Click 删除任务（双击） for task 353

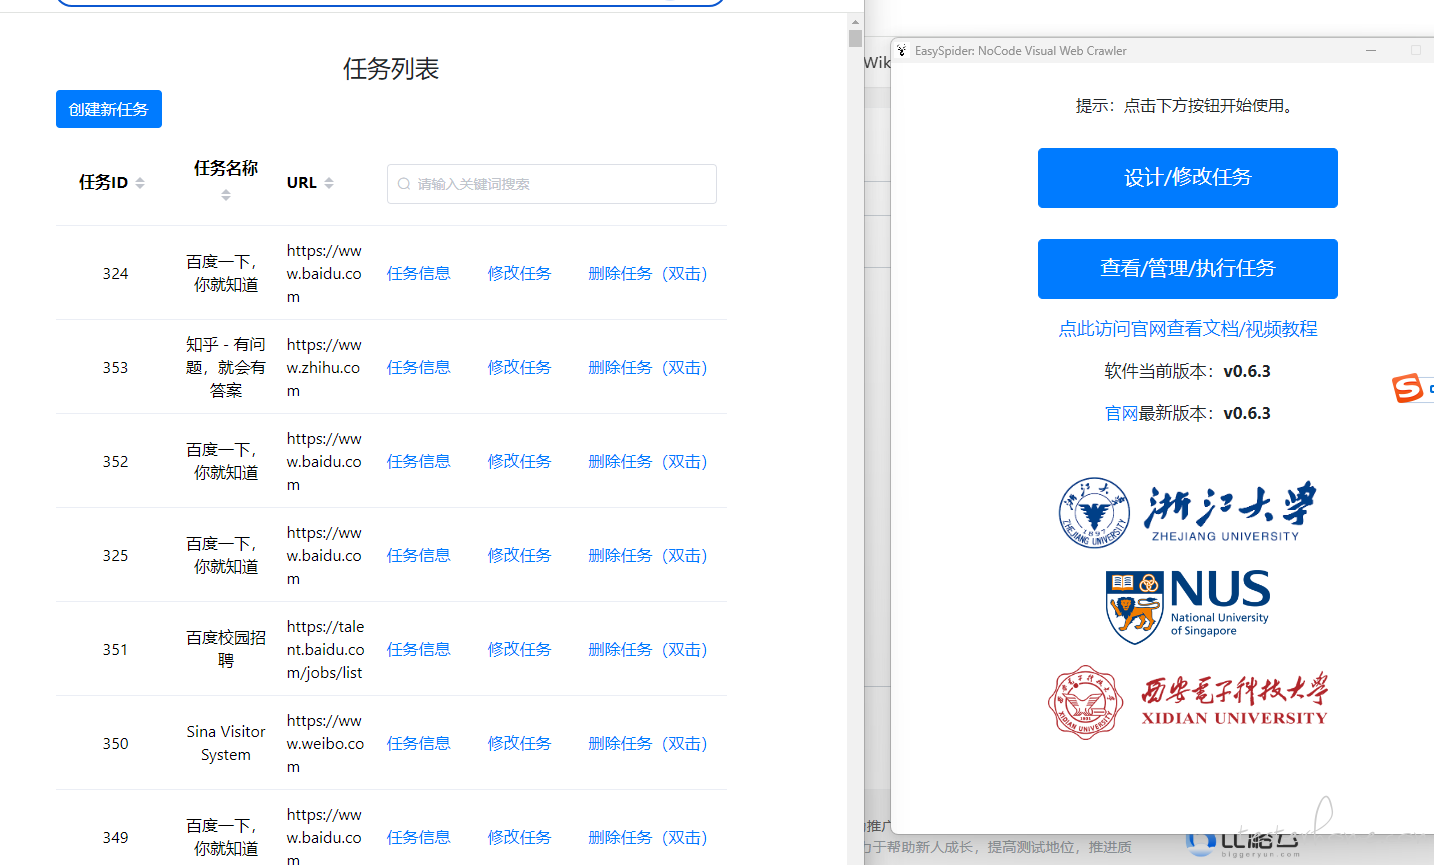[x=648, y=367]
